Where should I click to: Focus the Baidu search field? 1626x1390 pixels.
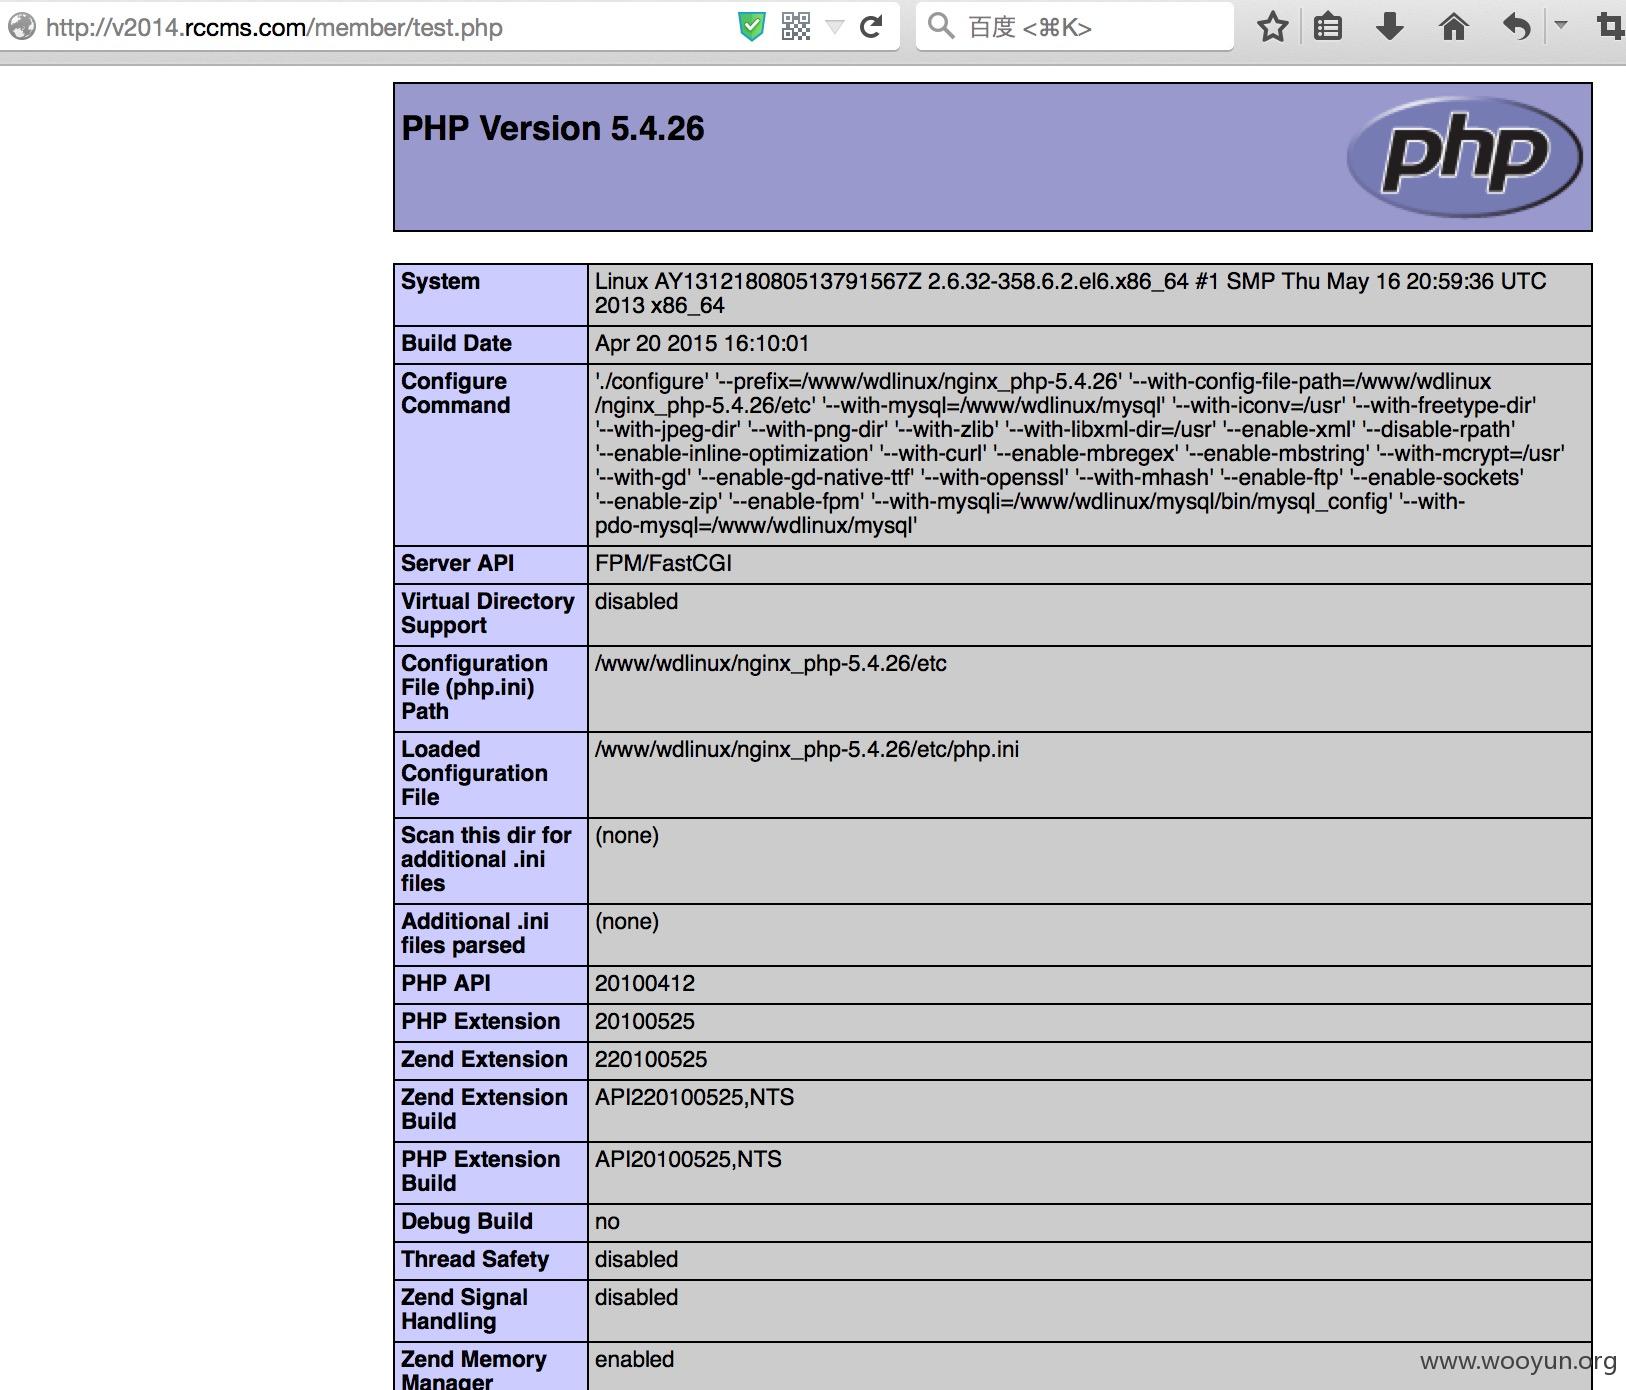click(x=1075, y=27)
